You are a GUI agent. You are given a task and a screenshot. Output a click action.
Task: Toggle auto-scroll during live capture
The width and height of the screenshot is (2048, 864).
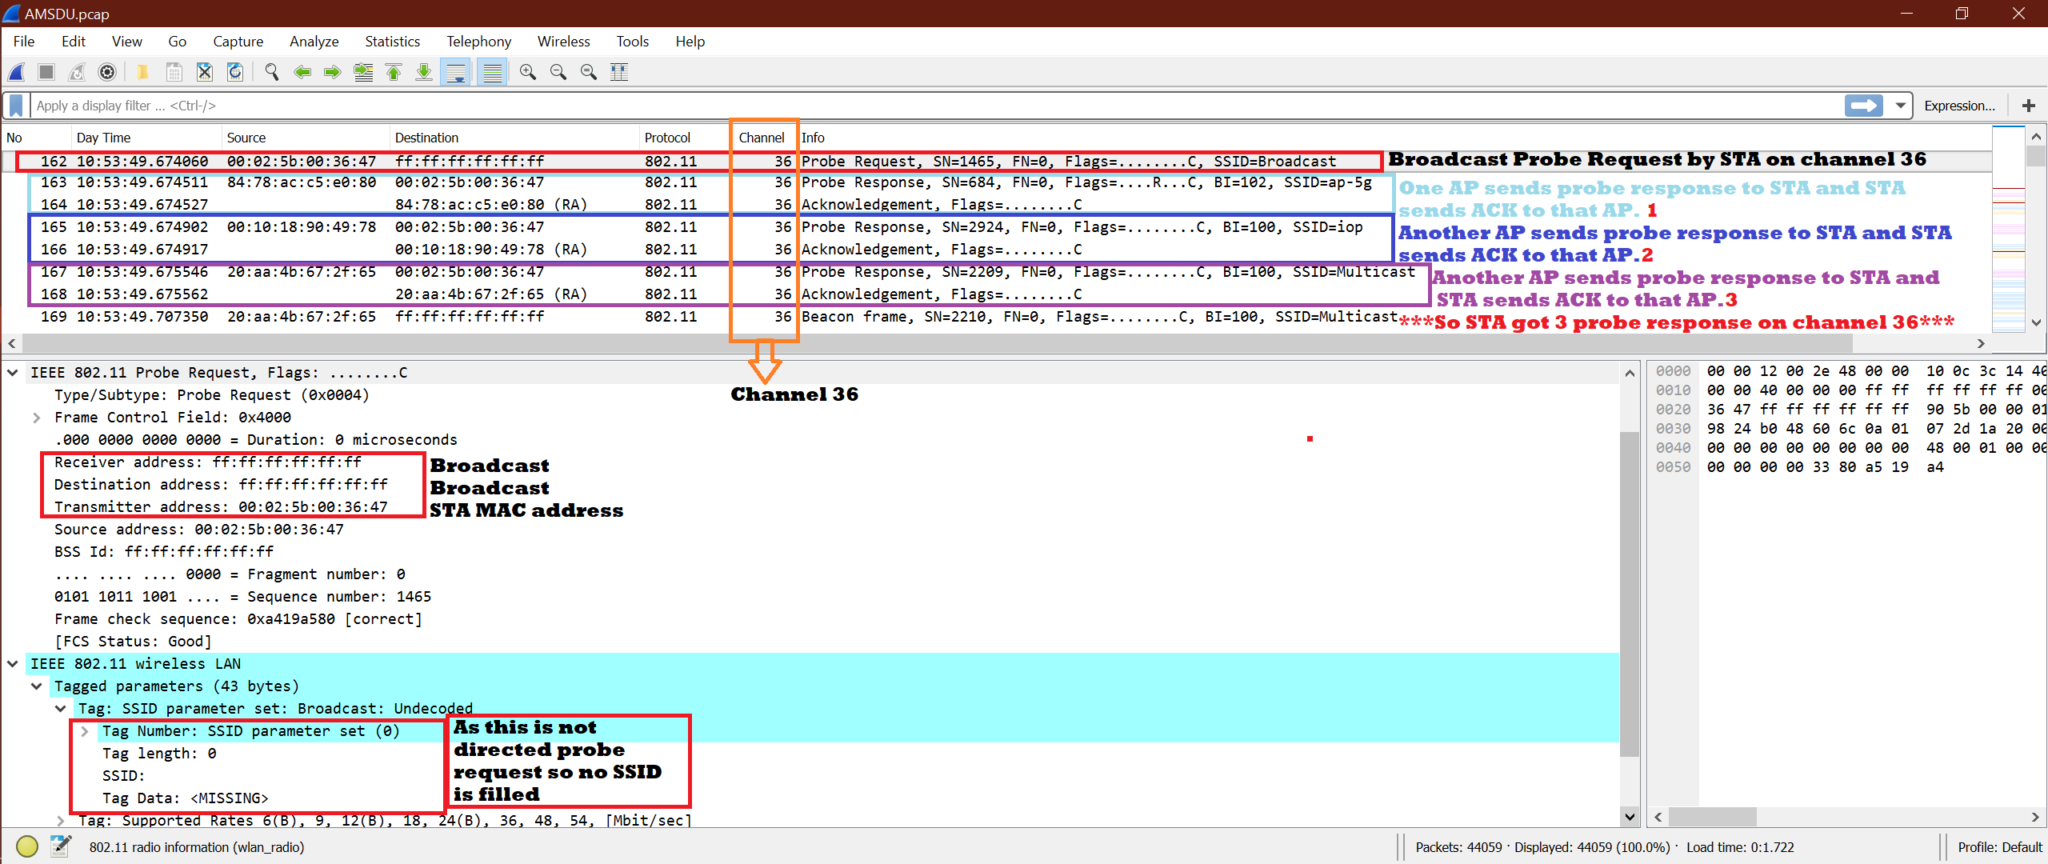coord(456,72)
